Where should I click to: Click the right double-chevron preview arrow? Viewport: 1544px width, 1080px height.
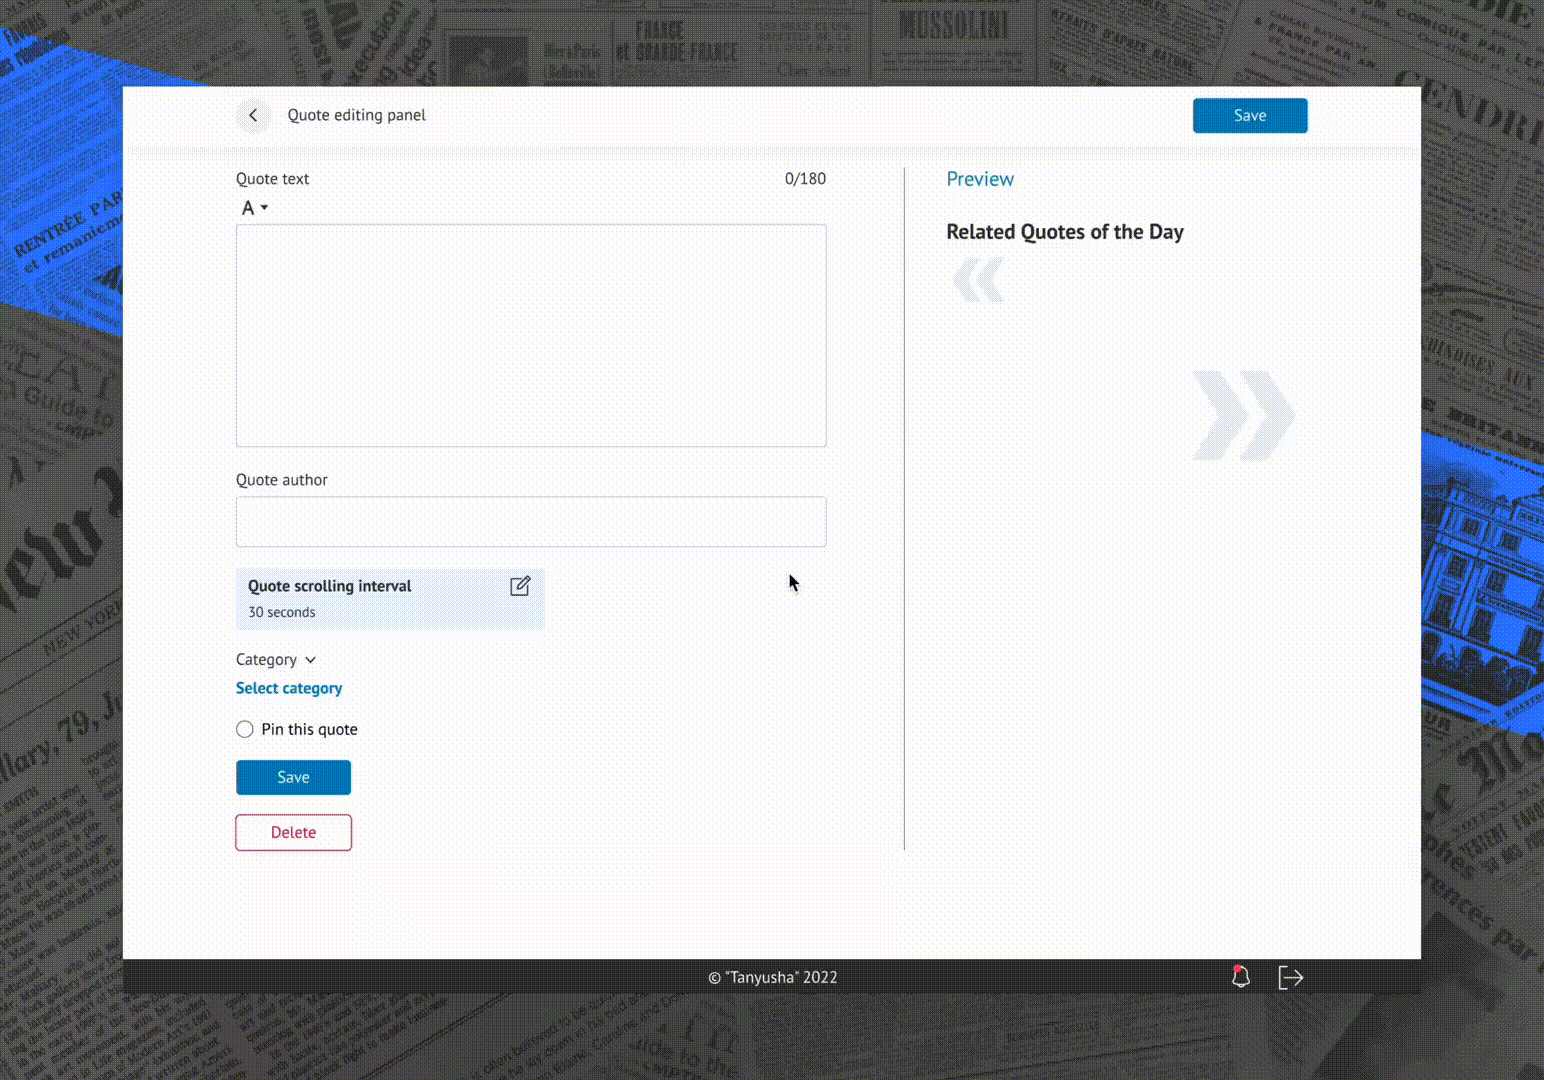[x=1243, y=416]
